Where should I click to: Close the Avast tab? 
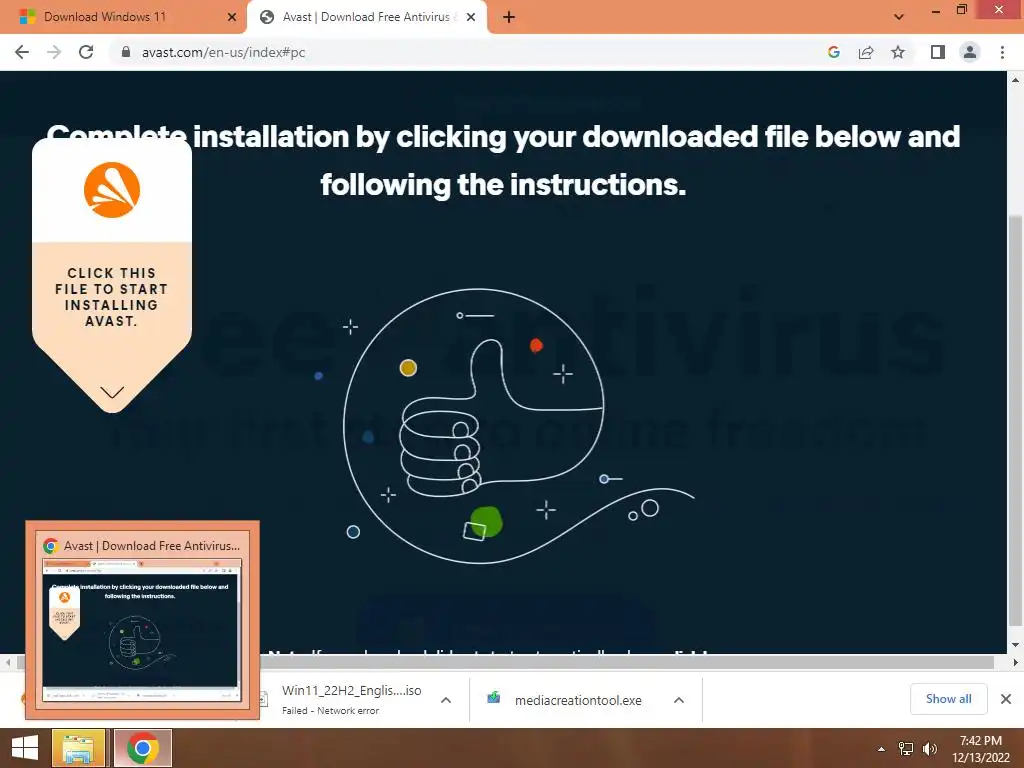[x=471, y=17]
